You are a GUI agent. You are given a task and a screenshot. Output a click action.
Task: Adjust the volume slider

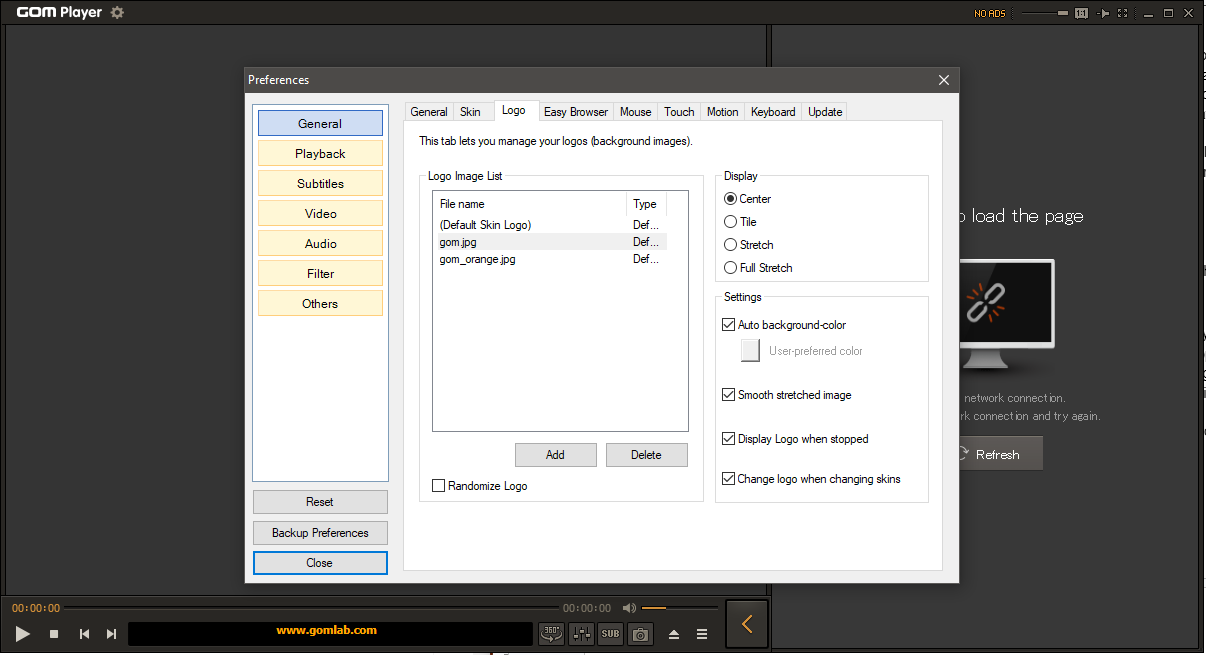pos(679,607)
